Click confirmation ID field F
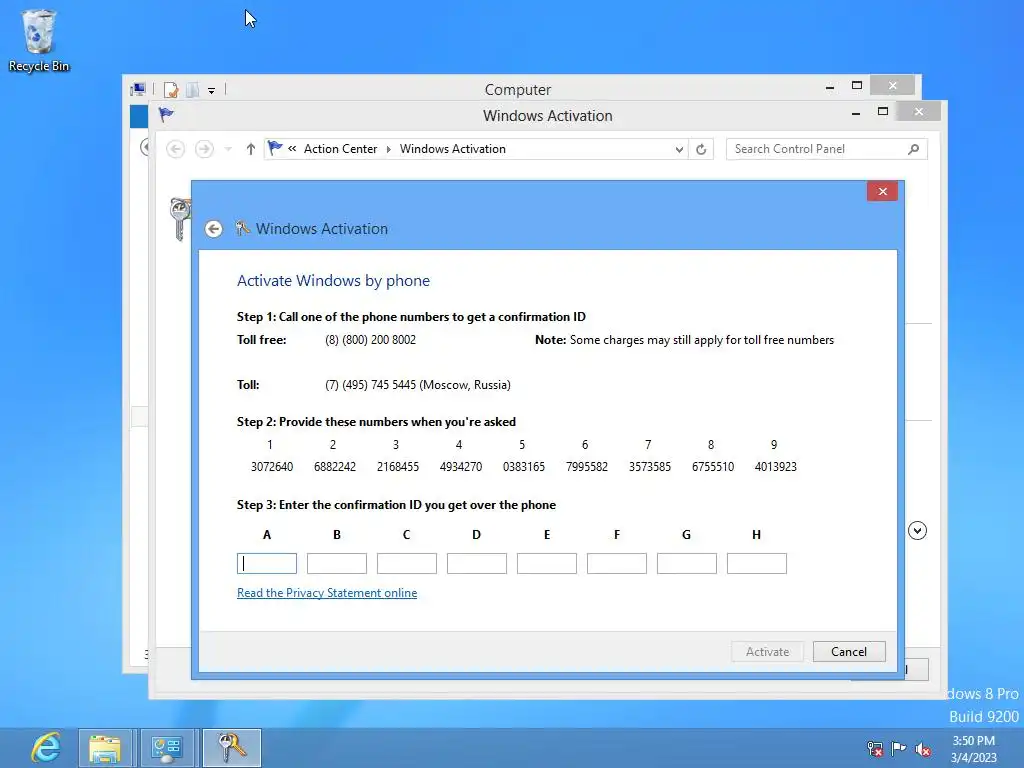Viewport: 1024px width, 768px height. [x=616, y=564]
